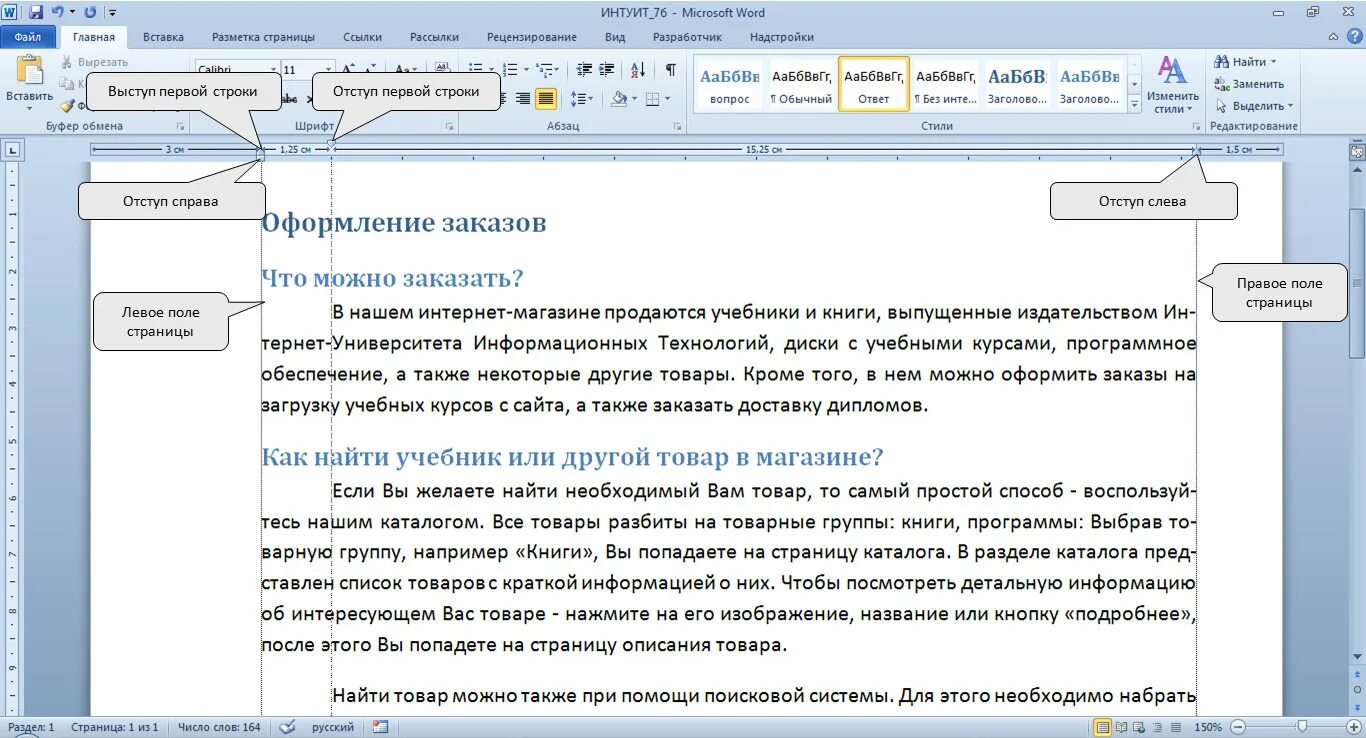This screenshot has height=738, width=1366.
Task: Select the Read Mode view icon
Action: pyautogui.click(x=1120, y=727)
